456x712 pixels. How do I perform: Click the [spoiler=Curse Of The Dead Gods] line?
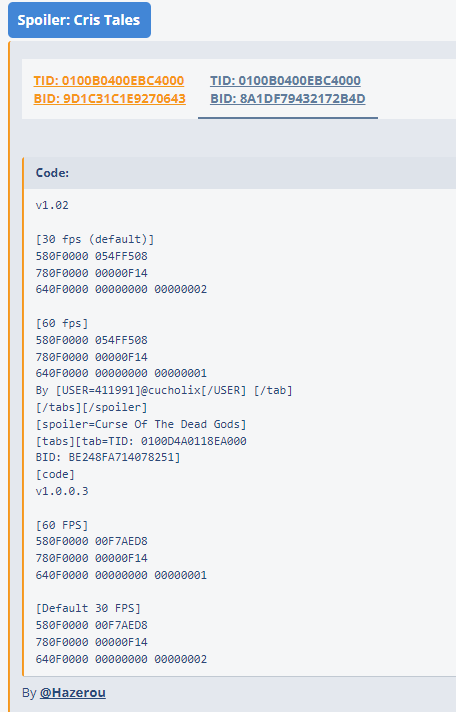[141, 424]
